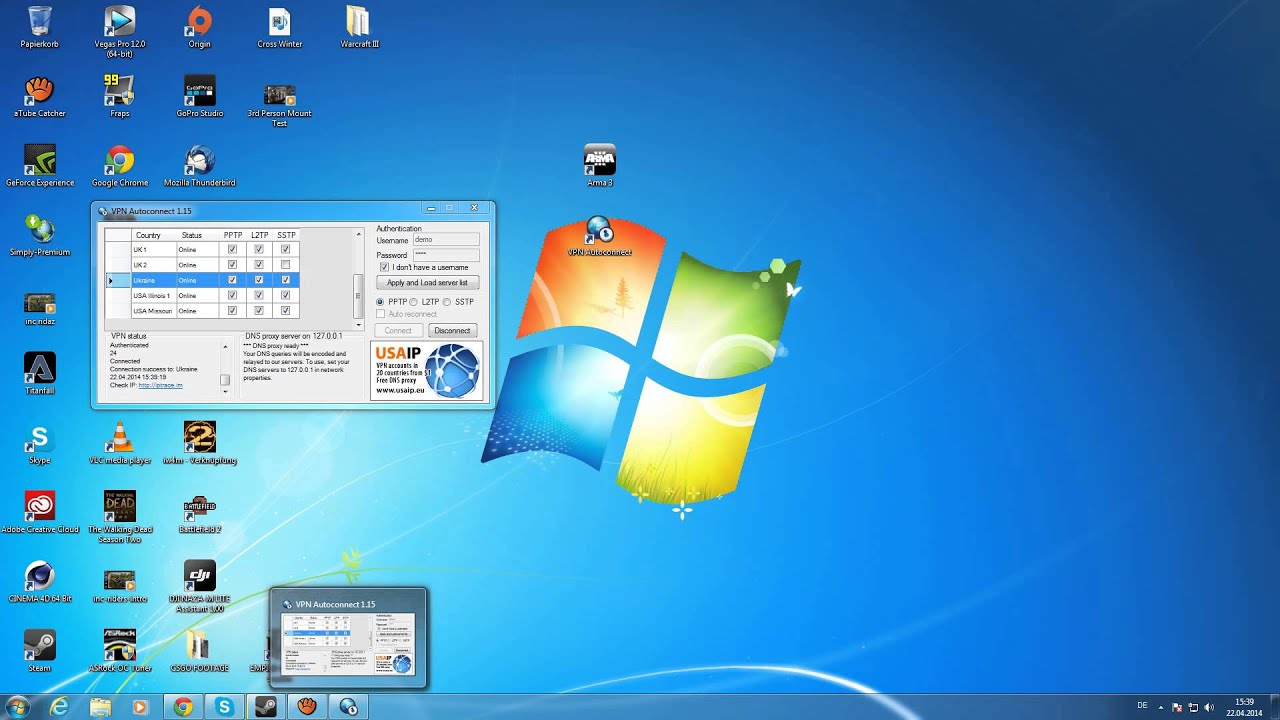Click the server list scroll-down arrow
The width and height of the screenshot is (1280, 720).
tap(359, 324)
